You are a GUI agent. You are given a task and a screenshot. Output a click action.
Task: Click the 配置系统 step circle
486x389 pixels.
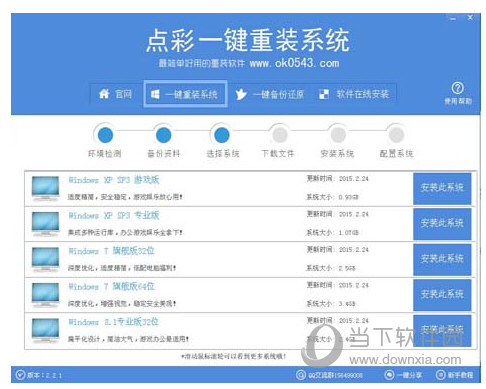396,135
